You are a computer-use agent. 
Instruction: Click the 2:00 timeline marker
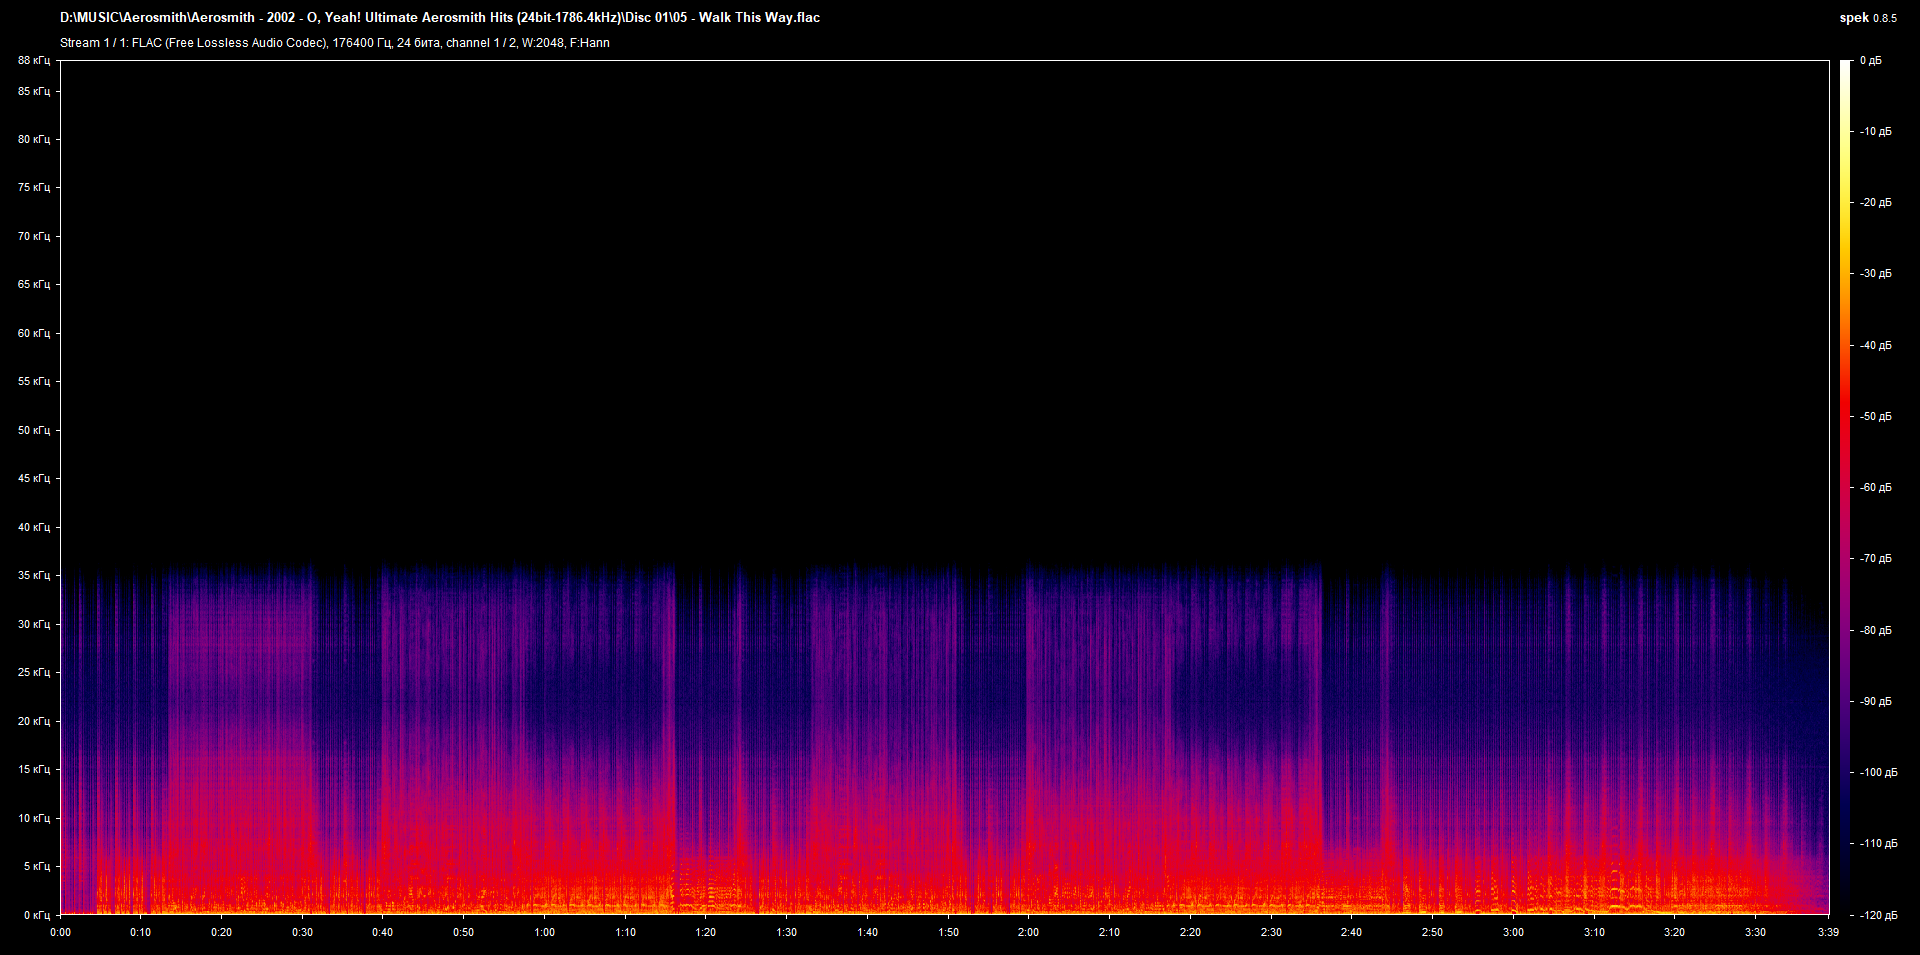click(x=1028, y=932)
